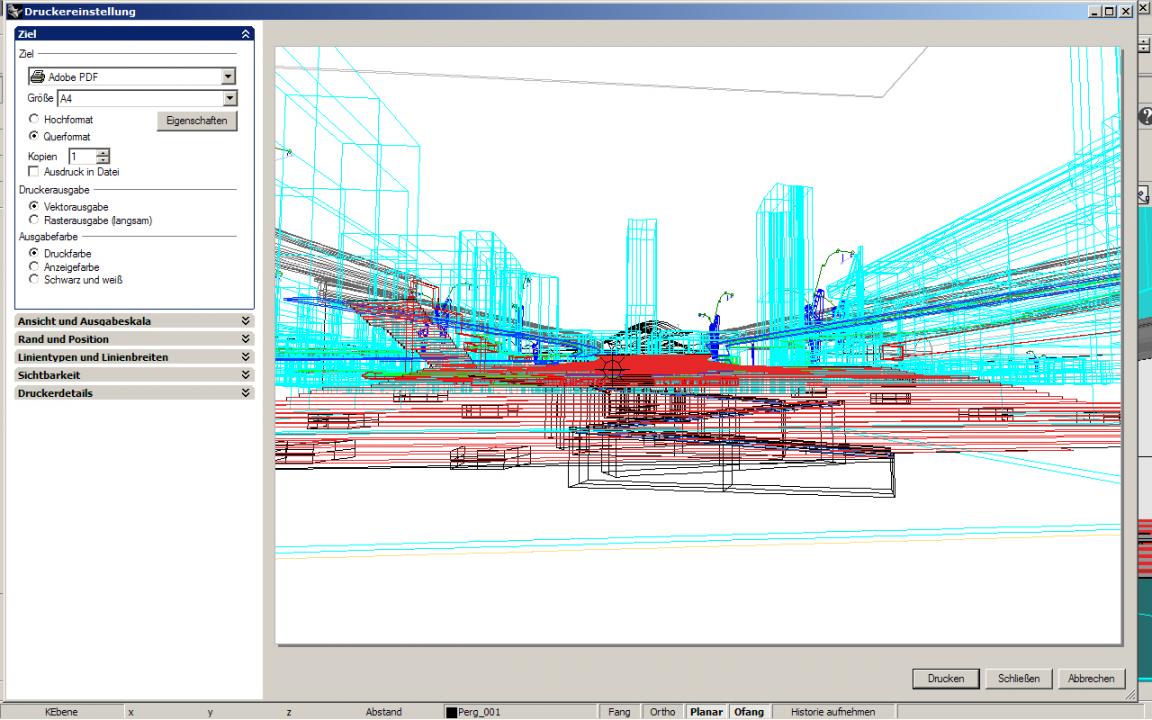
Task: Click the Abbrechen button
Action: click(x=1091, y=678)
